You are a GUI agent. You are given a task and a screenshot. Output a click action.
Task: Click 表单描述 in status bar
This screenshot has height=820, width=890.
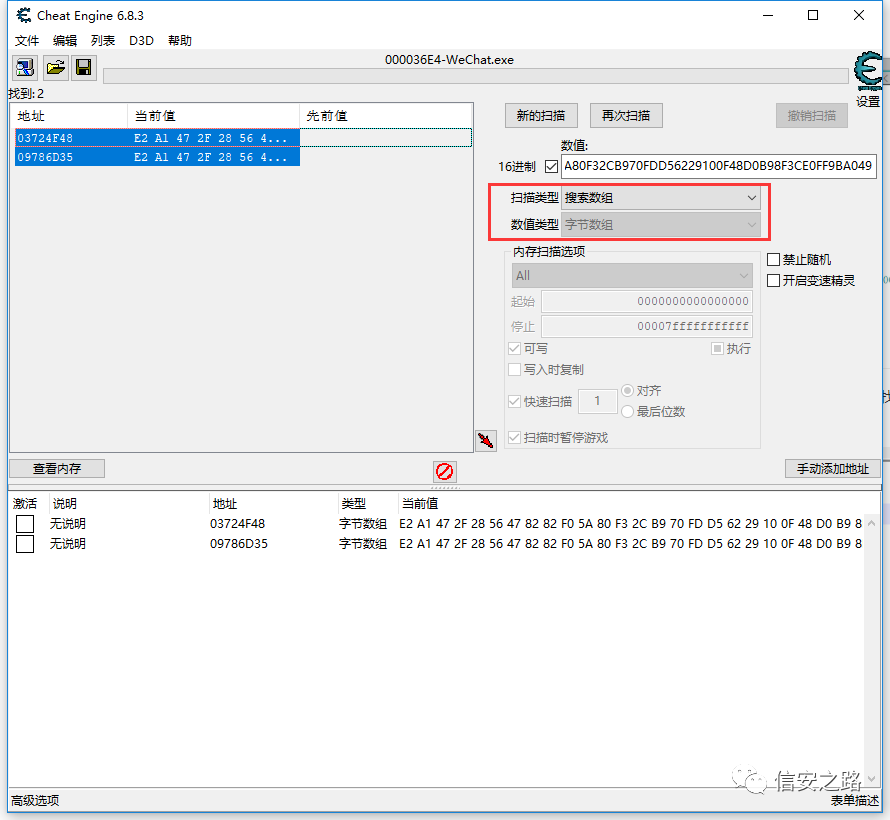pos(855,801)
